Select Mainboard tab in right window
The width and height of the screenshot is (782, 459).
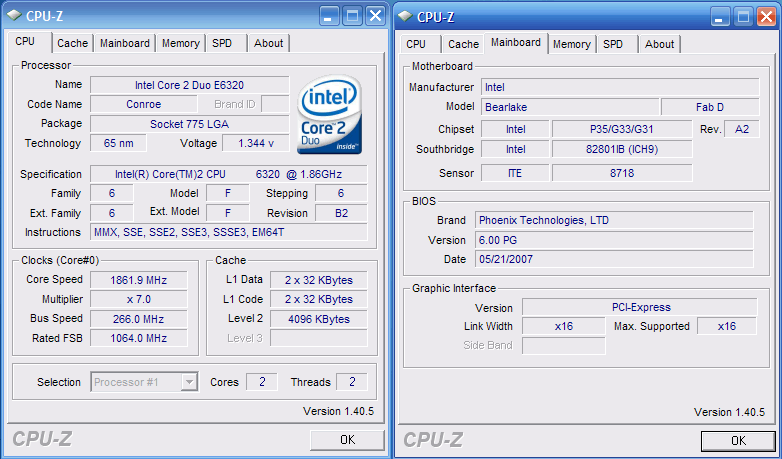point(516,43)
